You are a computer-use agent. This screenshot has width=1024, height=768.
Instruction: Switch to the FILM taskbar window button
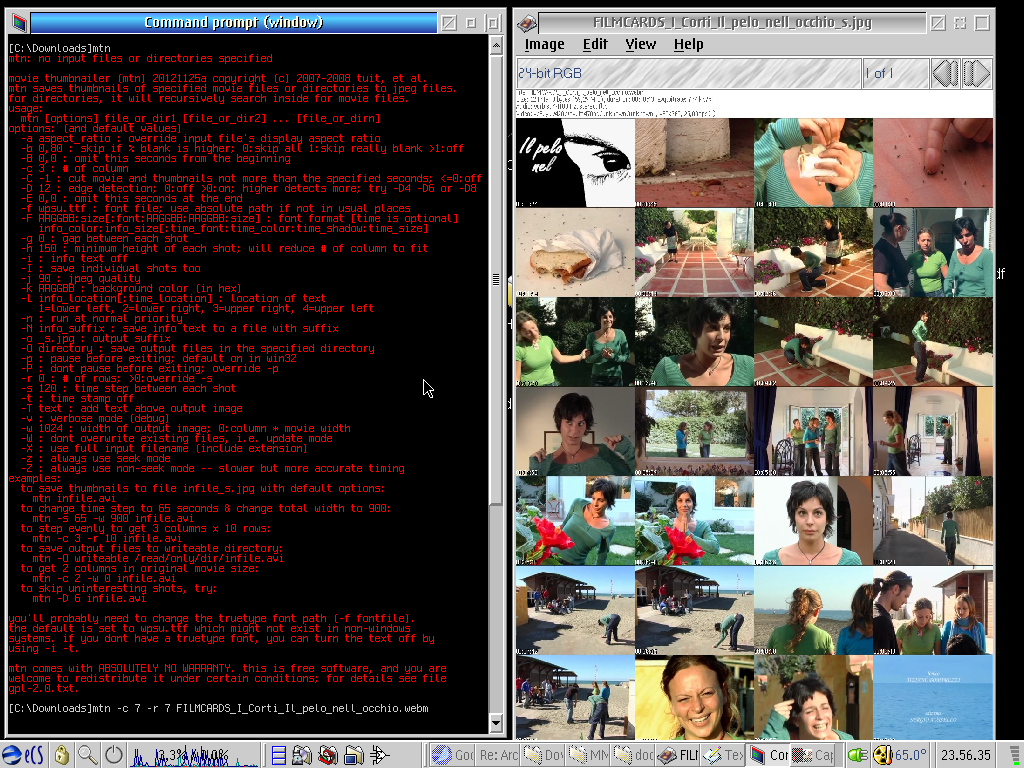[678, 755]
